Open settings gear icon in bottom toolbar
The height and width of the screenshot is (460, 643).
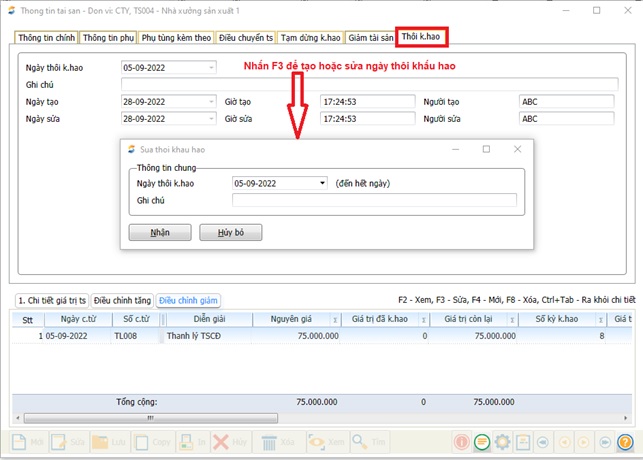[x=503, y=441]
